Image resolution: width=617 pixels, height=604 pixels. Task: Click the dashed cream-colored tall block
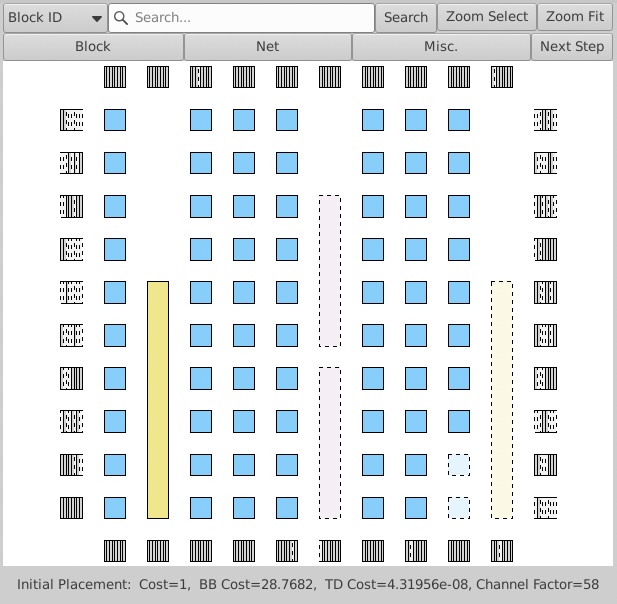click(502, 399)
